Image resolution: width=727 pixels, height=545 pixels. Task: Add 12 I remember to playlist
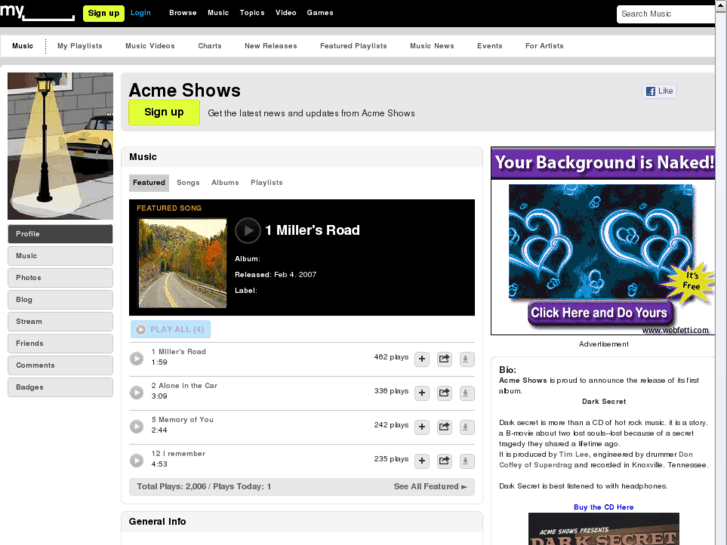(x=422, y=461)
